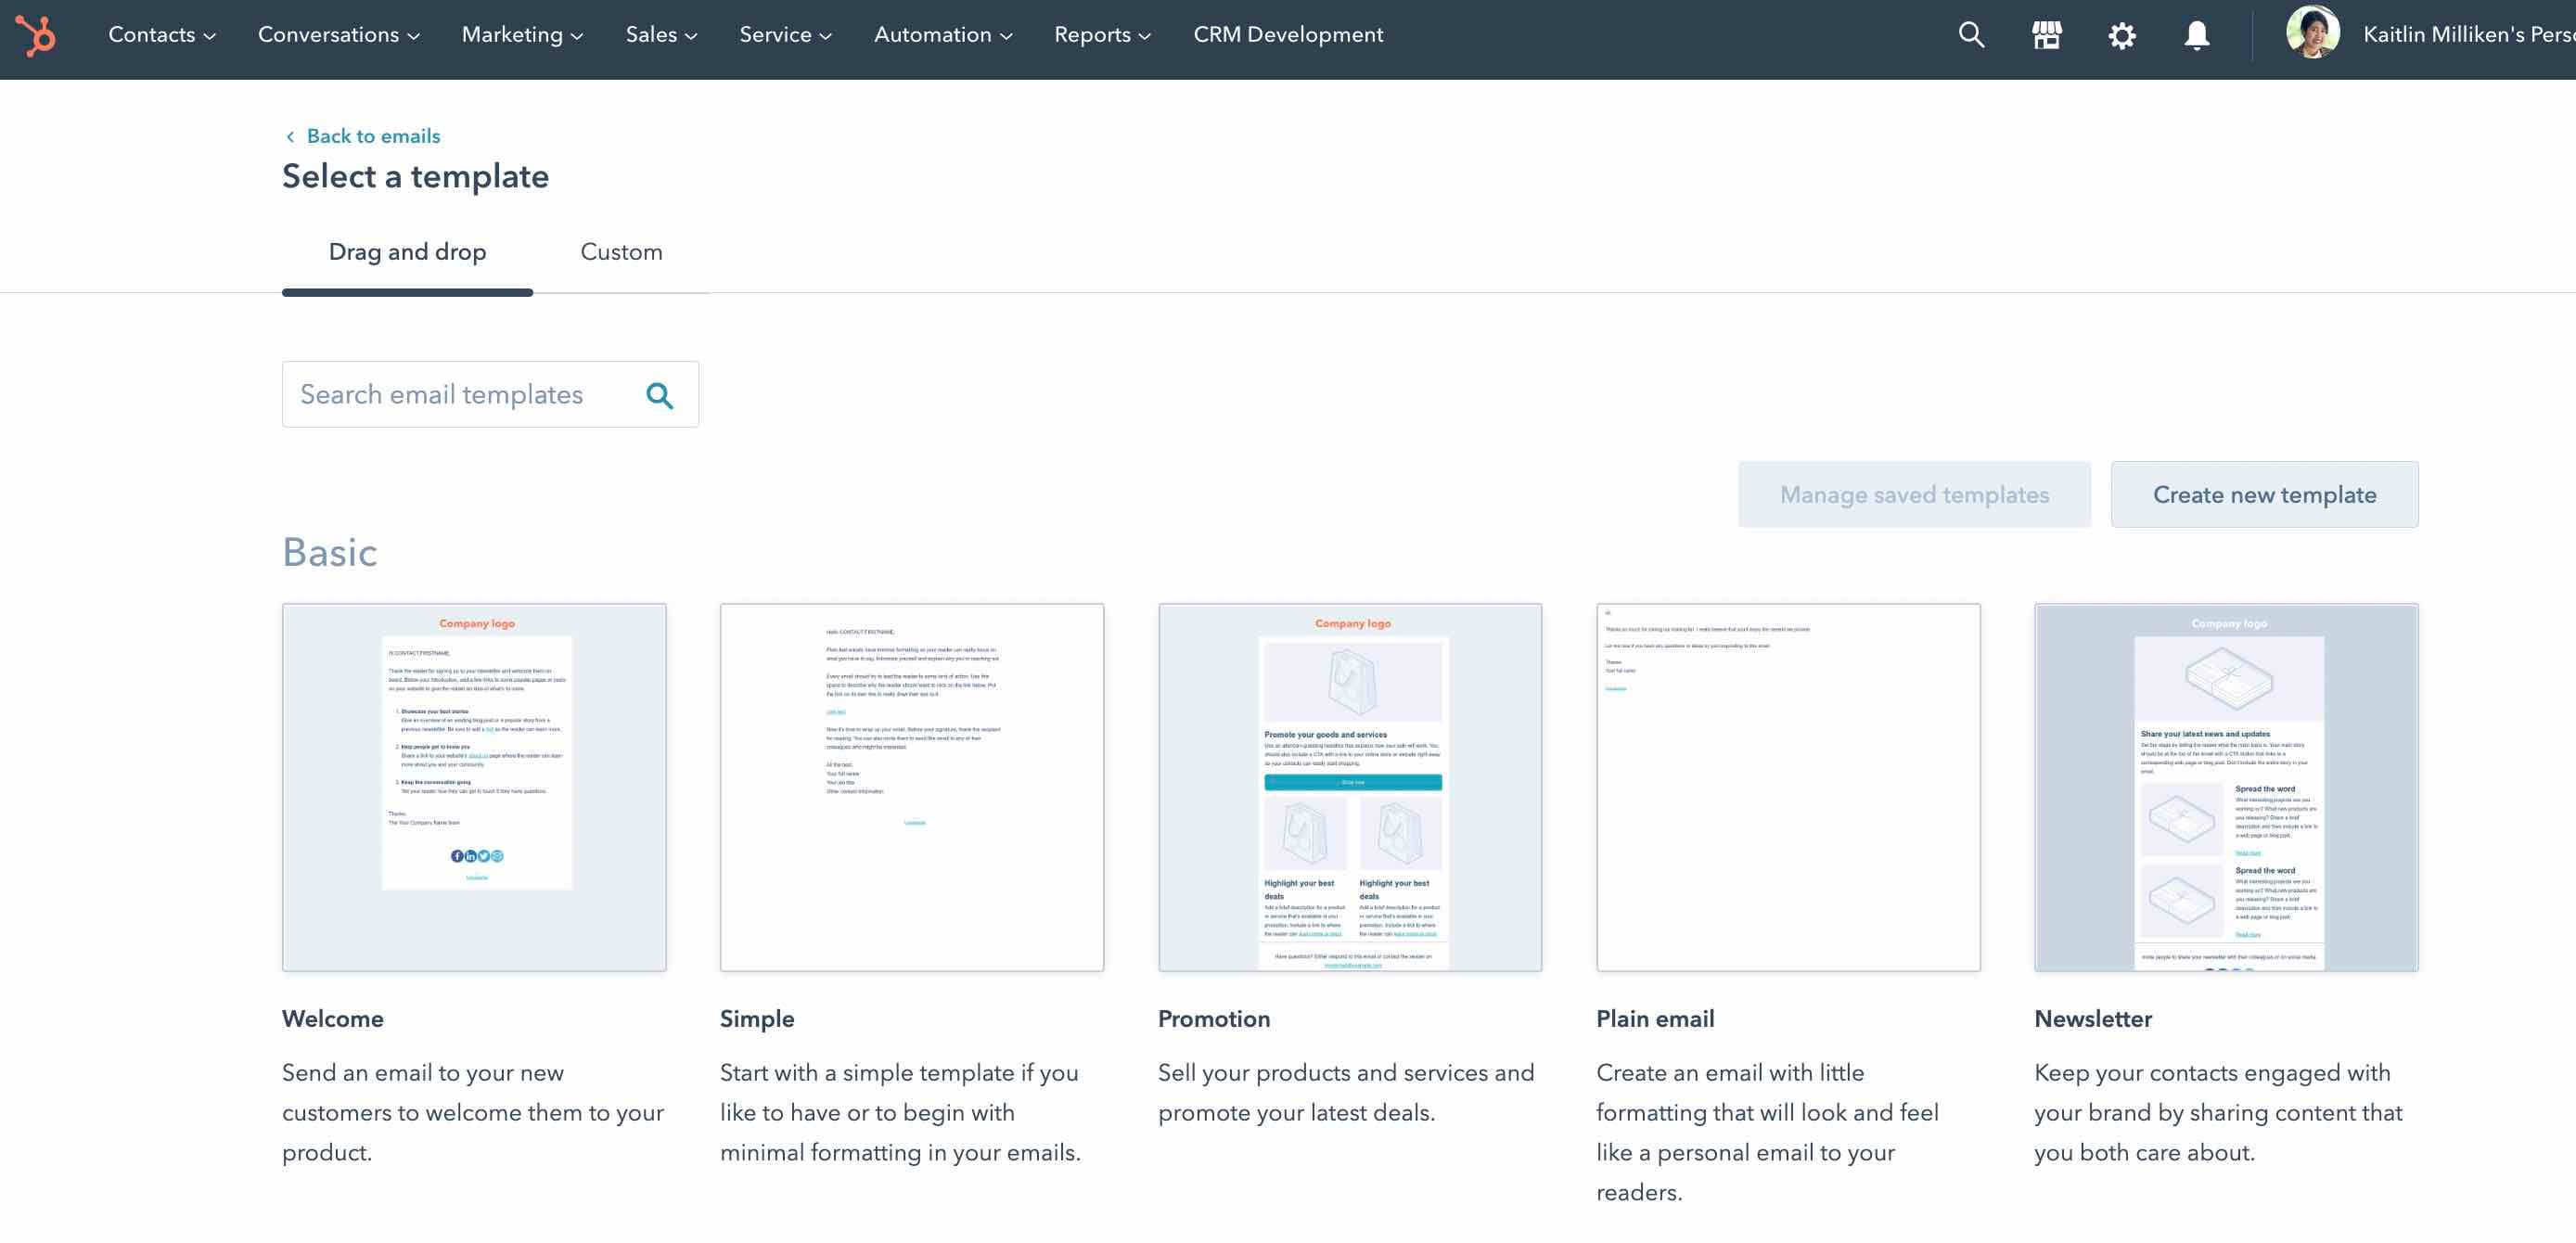Viewport: 2576px width, 1243px height.
Task: Open the notifications bell icon
Action: 2196,36
